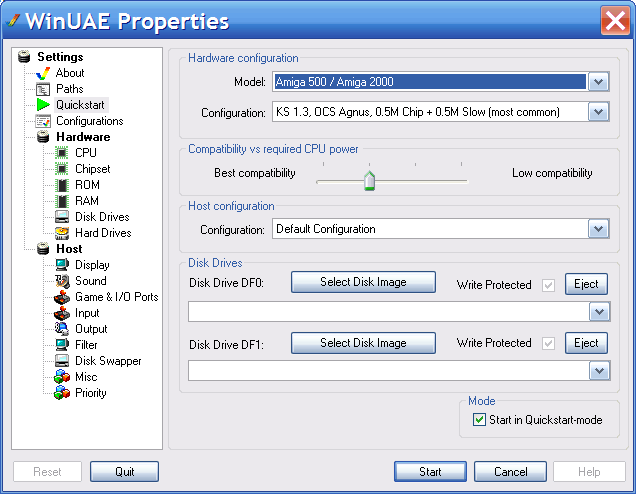Toggle DF1 Write Protected checkbox
The height and width of the screenshot is (494, 636).
548,344
